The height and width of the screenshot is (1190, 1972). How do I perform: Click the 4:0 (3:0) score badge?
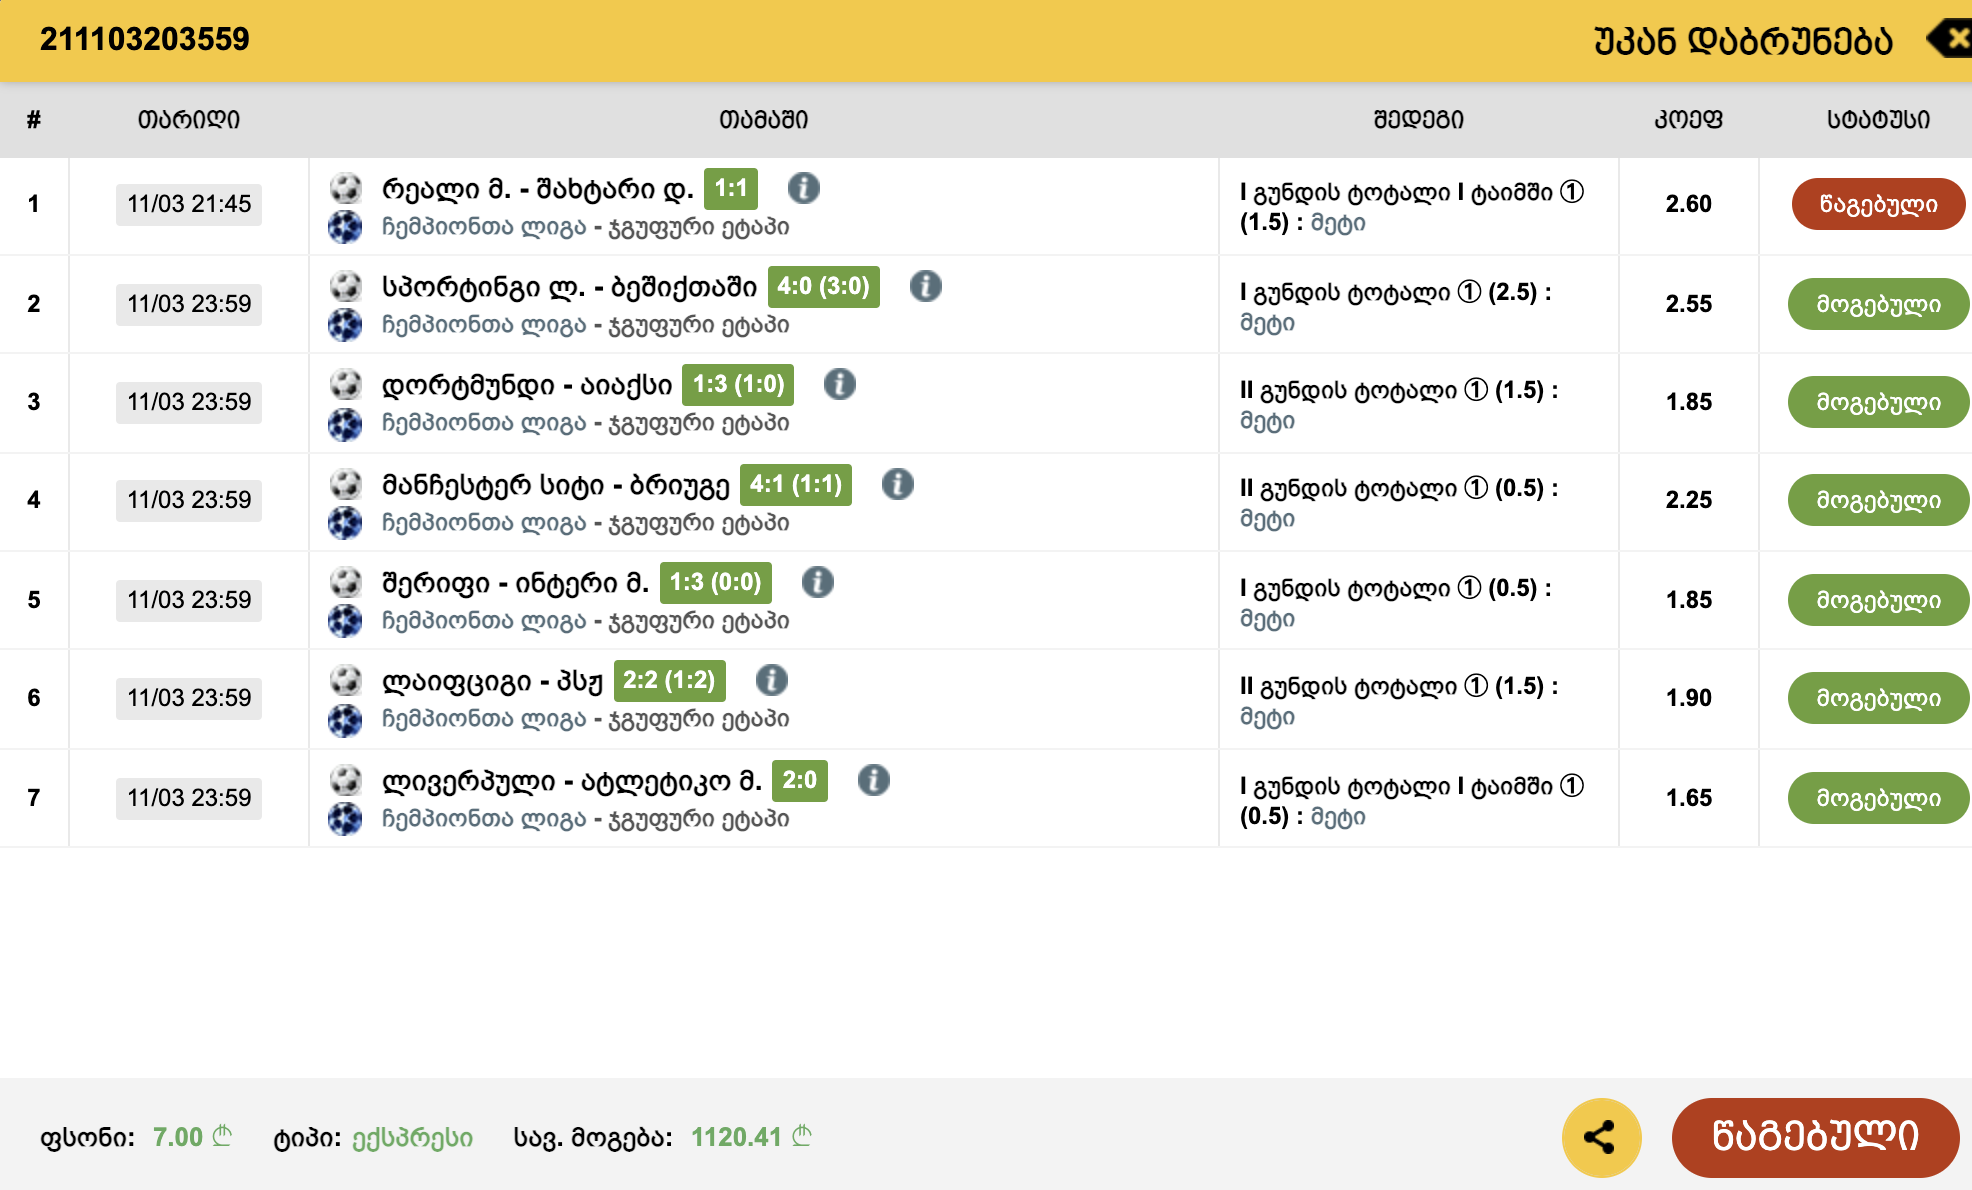[823, 287]
